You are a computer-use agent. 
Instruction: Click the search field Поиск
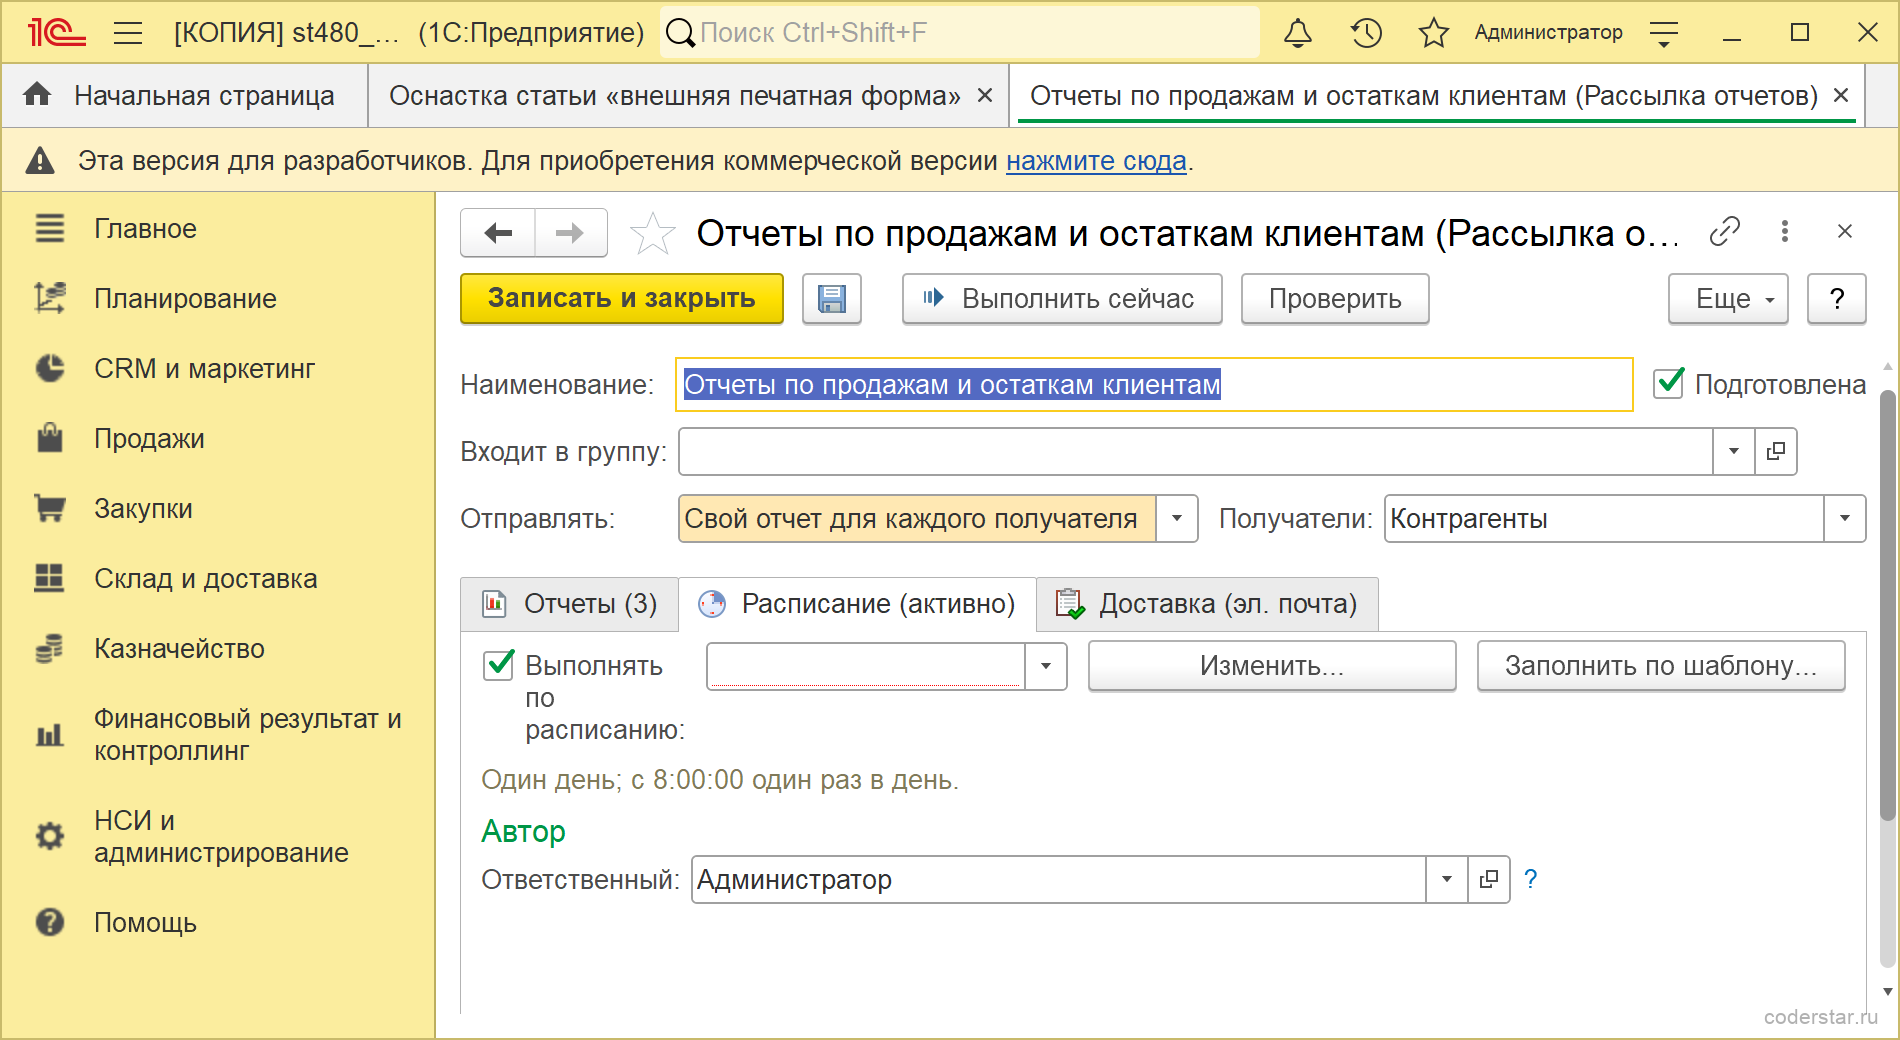point(960,33)
